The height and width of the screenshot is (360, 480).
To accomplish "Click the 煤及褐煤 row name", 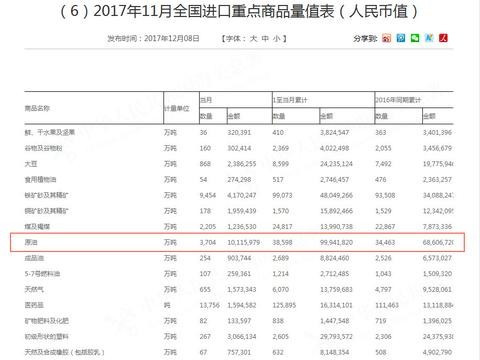I will point(37,227).
